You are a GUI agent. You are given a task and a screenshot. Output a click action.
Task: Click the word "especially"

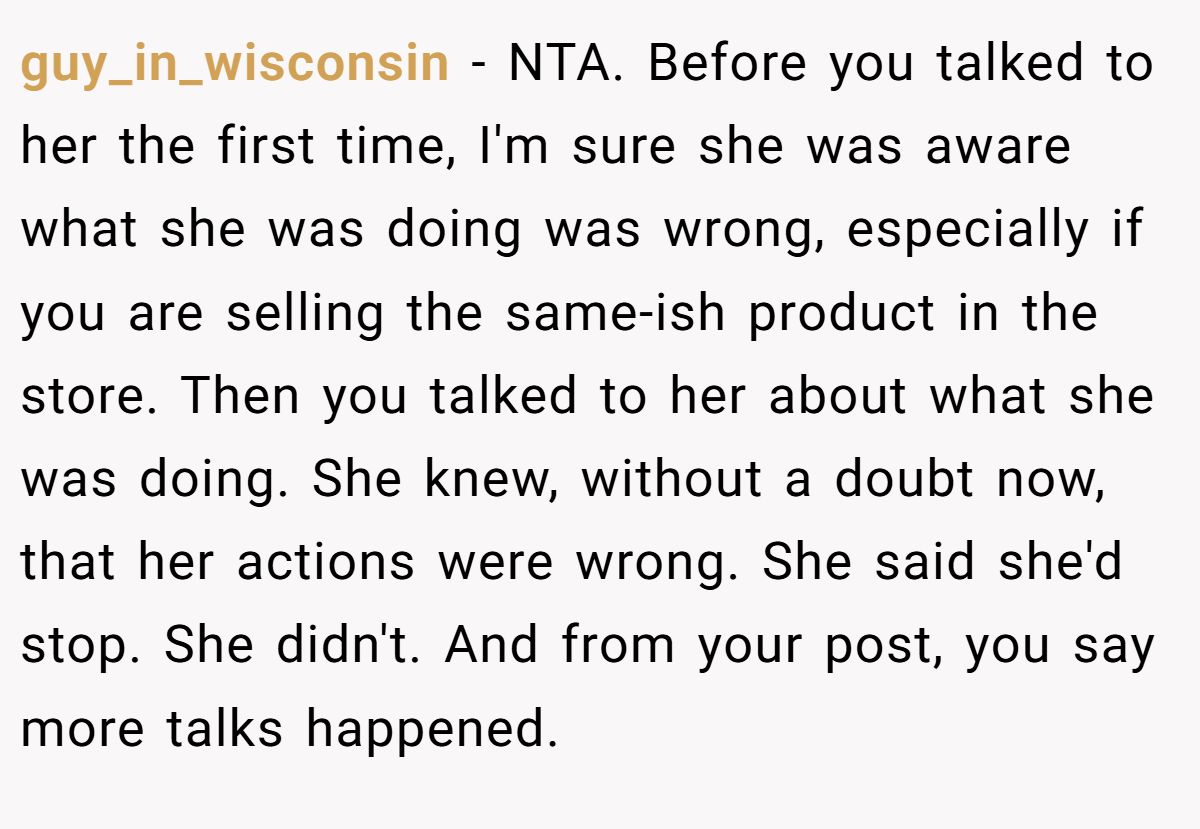click(966, 231)
